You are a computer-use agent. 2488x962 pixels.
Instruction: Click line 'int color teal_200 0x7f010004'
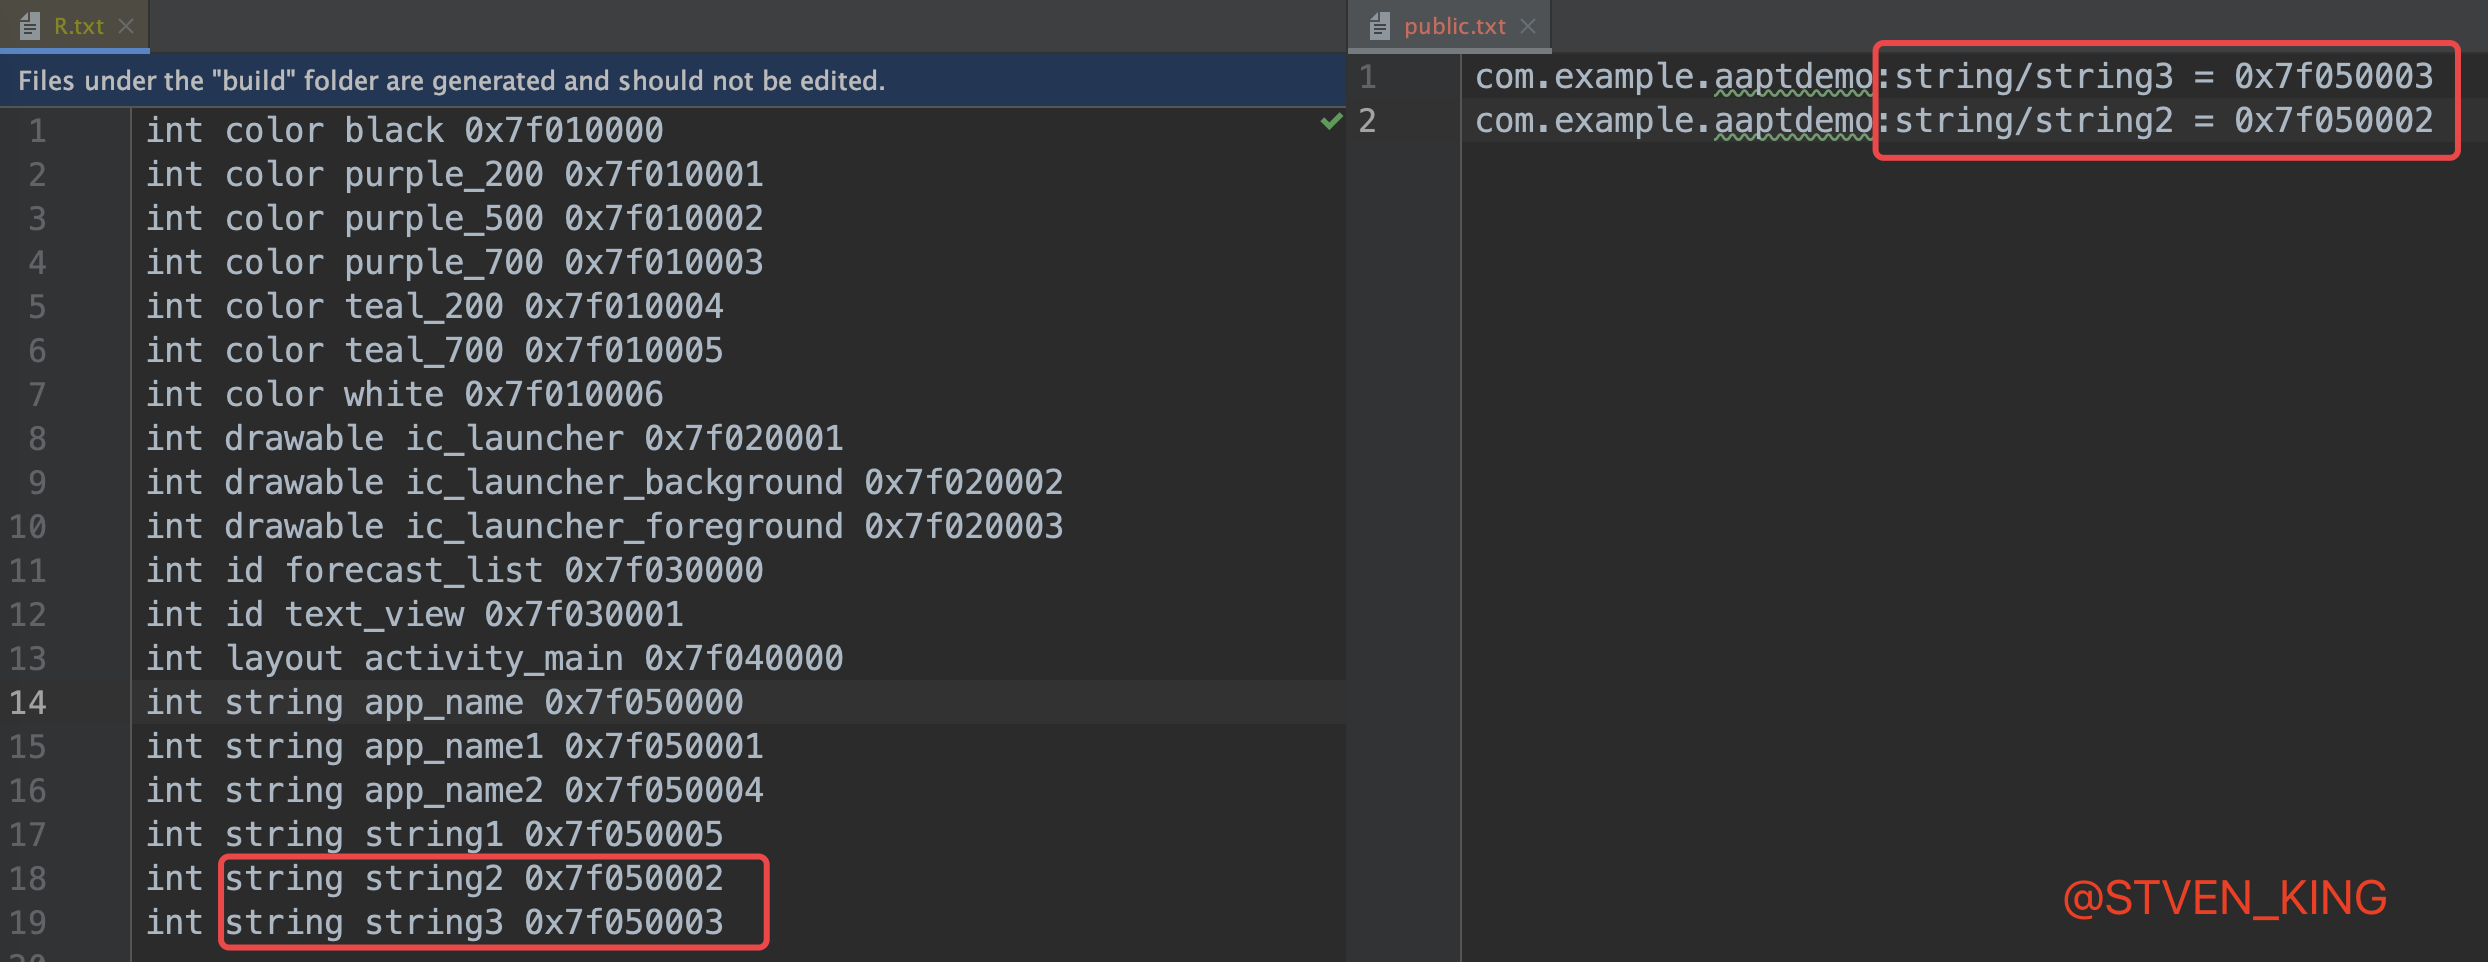(434, 306)
